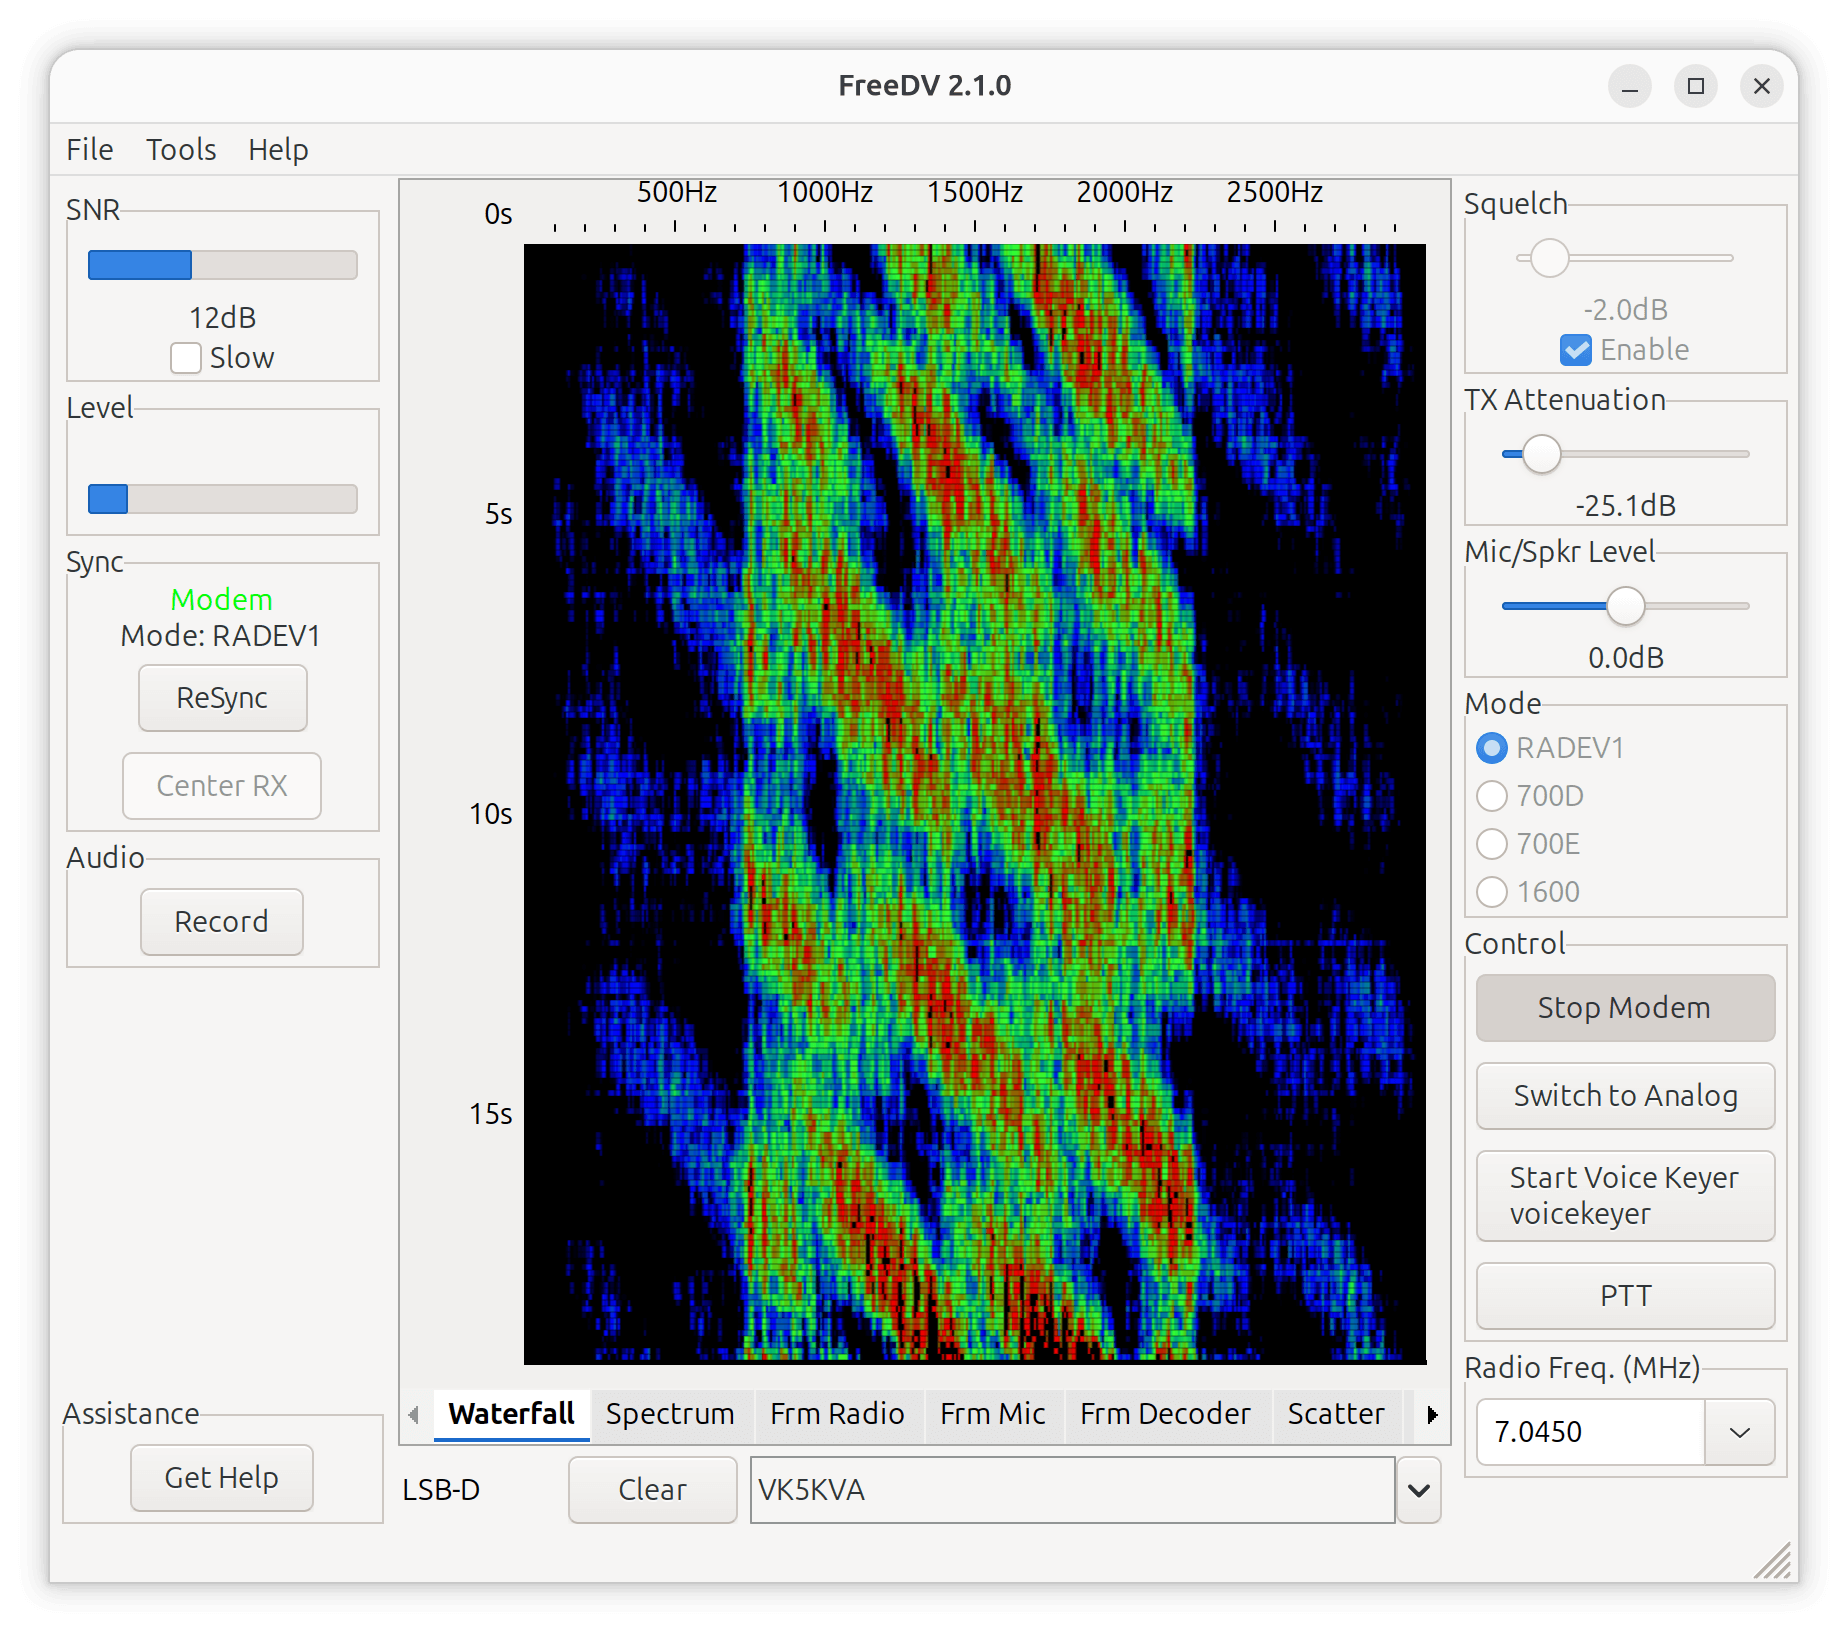Open the Radio Freq. dropdown arrow
Screen dimensions: 1848x1632
pos(1739,1432)
